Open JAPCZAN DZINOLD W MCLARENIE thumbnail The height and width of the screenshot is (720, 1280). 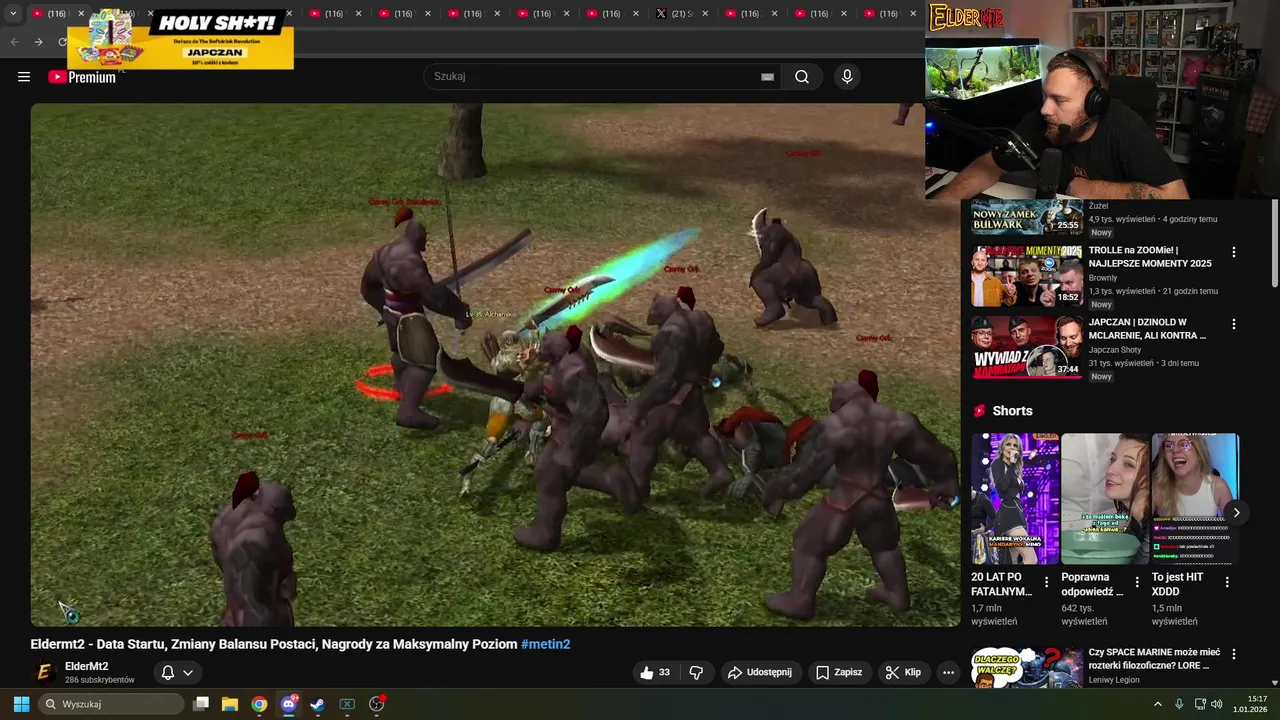1027,347
